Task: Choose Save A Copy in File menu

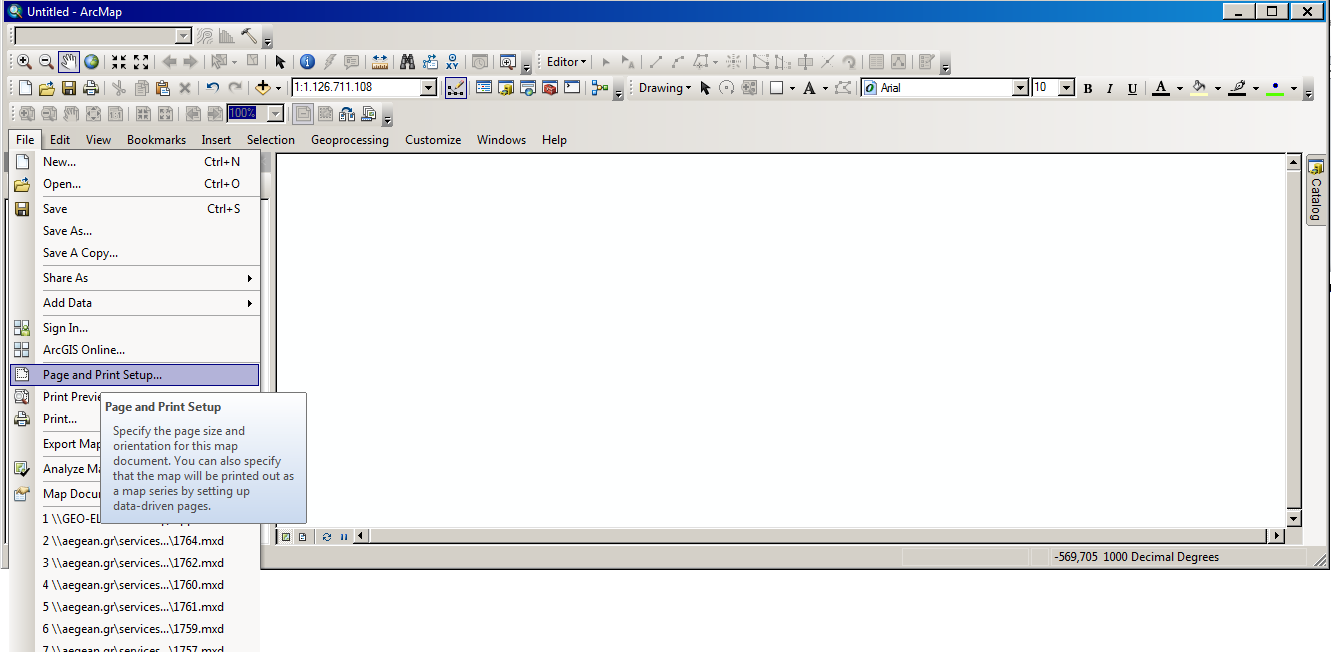Action: (135, 253)
